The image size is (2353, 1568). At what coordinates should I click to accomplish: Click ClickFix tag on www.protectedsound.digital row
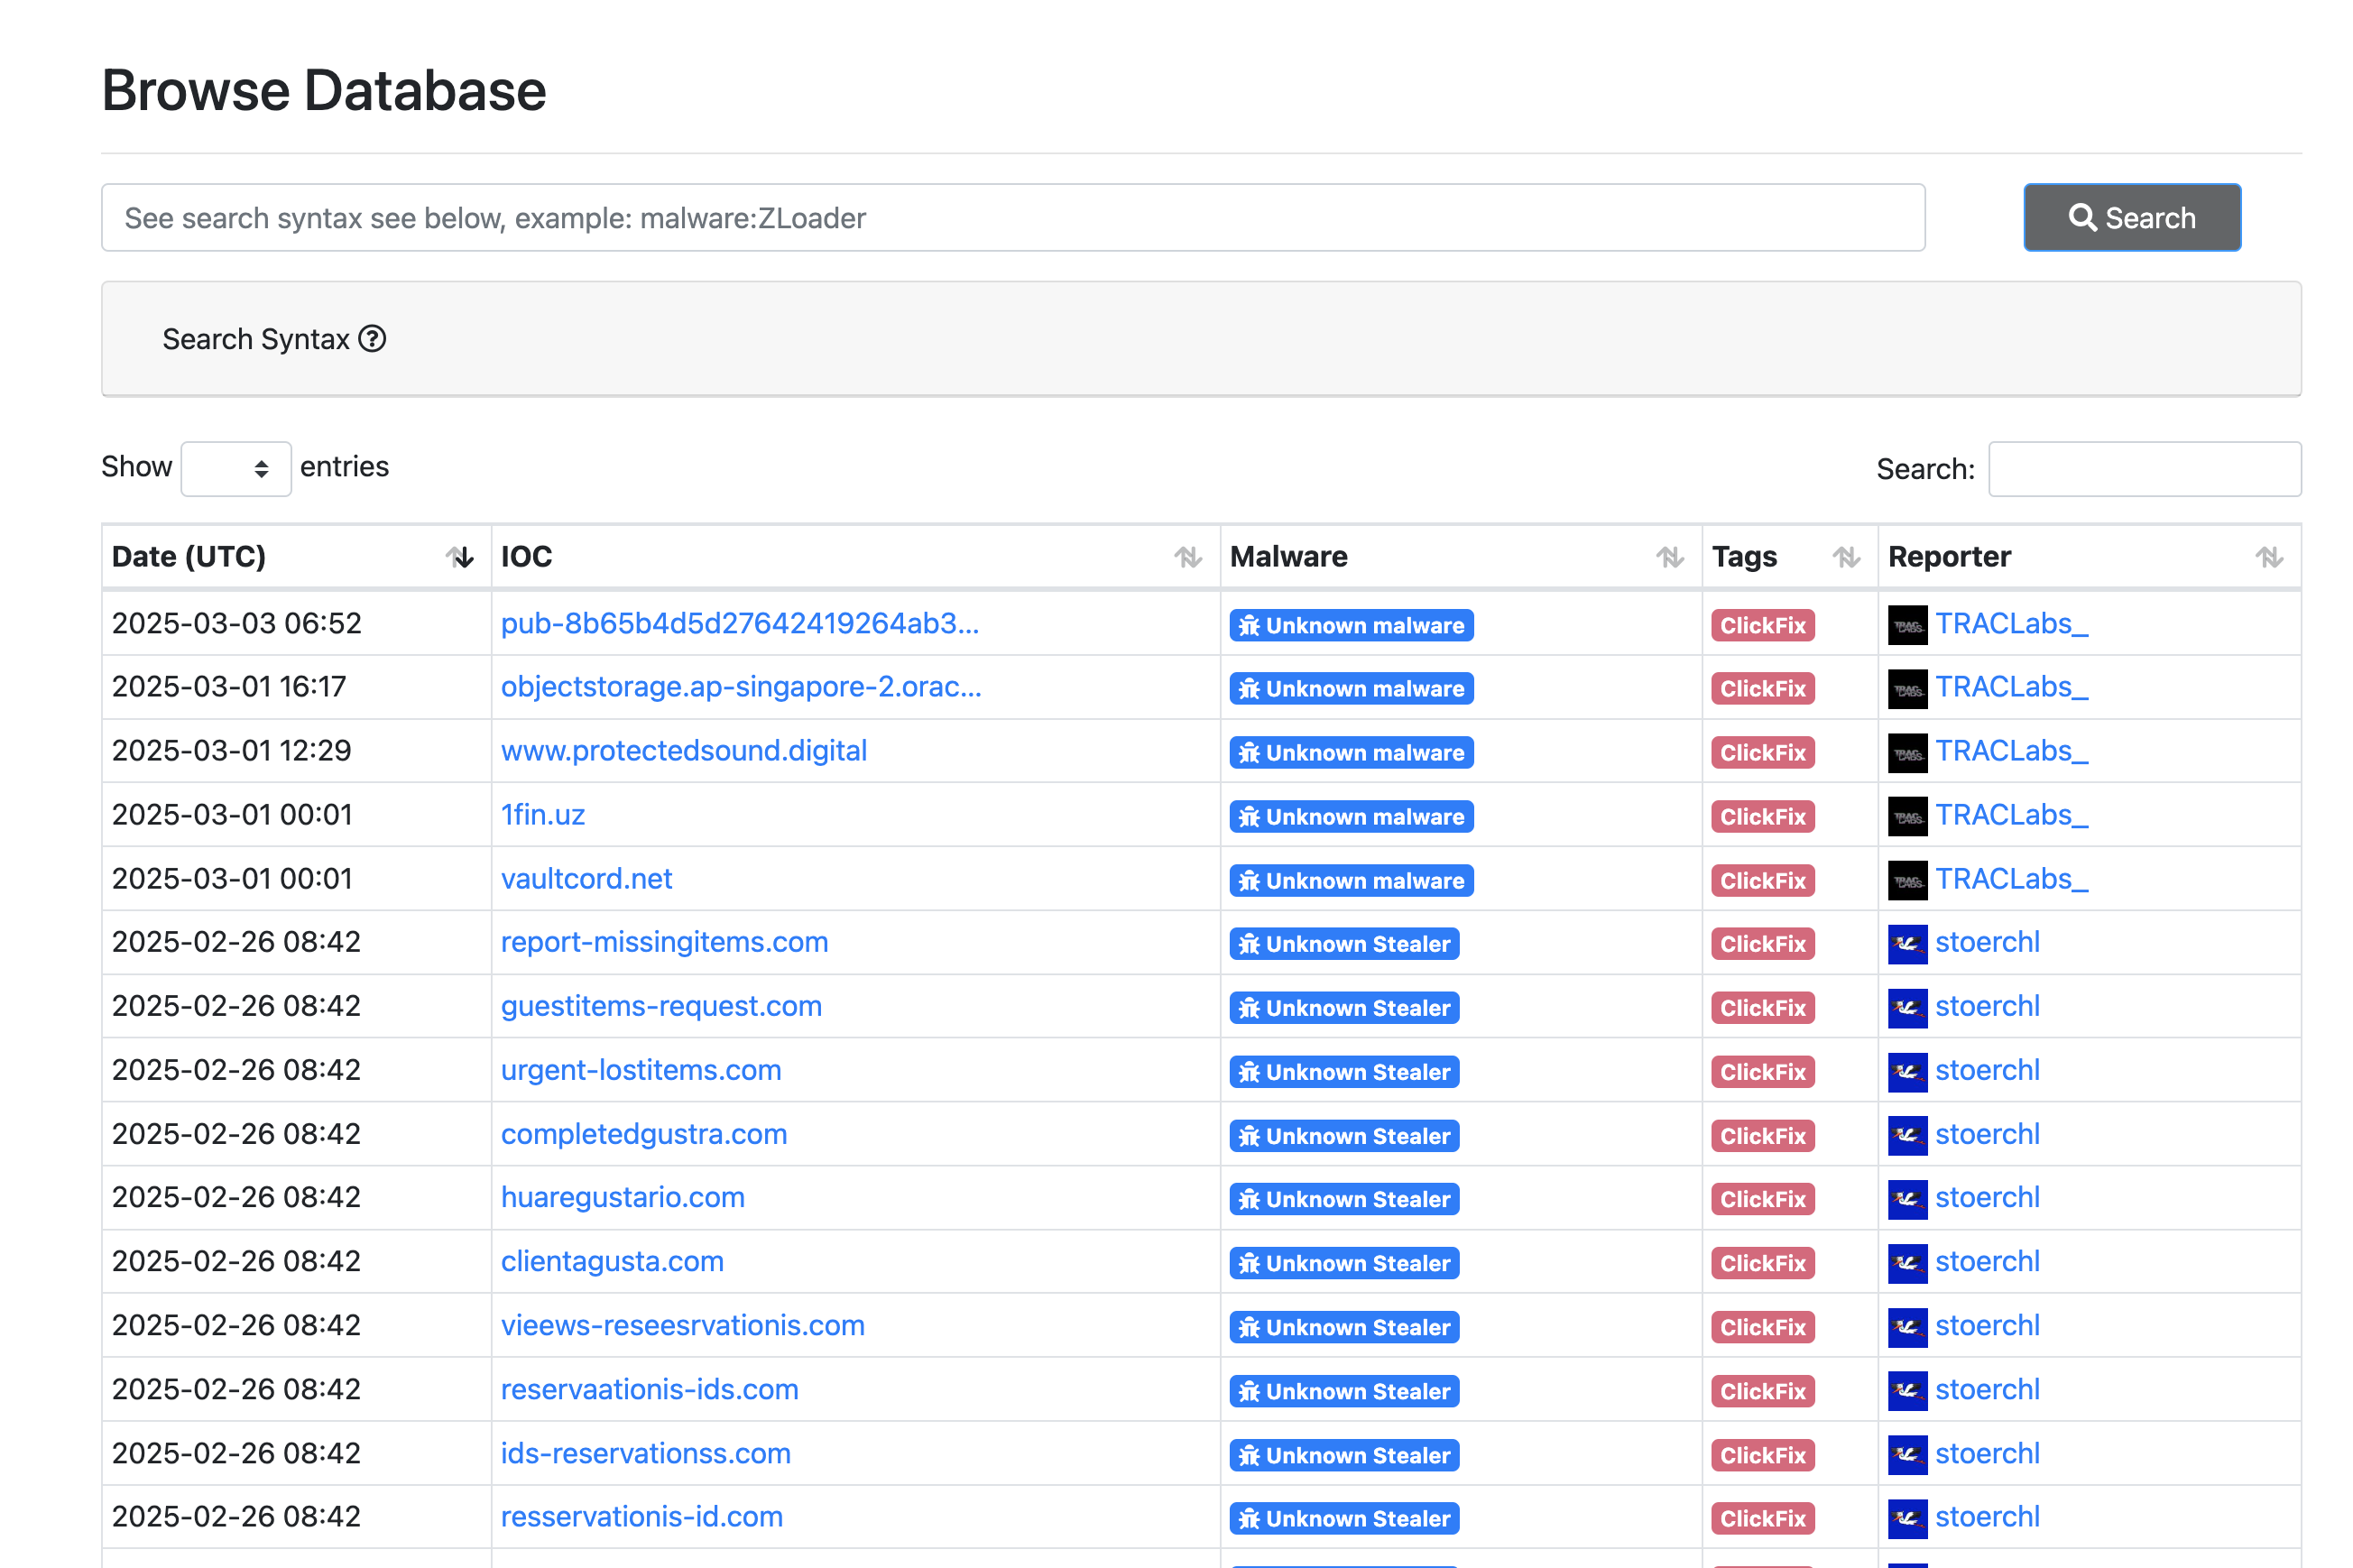[1761, 752]
